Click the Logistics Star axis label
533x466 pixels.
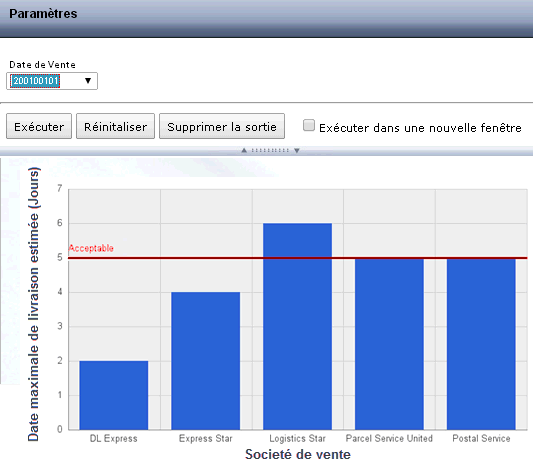click(297, 438)
